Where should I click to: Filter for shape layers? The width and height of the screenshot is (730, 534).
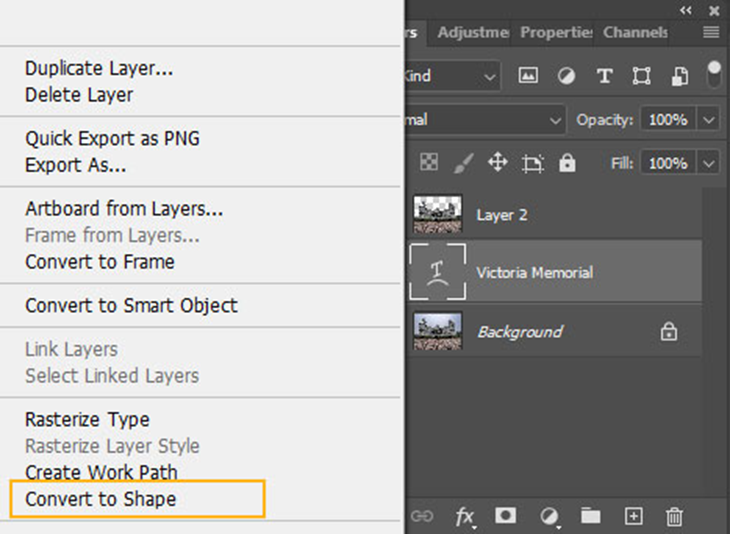click(x=641, y=76)
